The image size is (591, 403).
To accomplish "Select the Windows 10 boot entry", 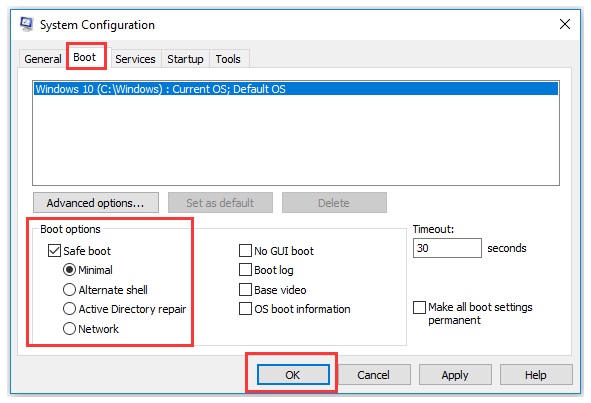I will point(296,89).
